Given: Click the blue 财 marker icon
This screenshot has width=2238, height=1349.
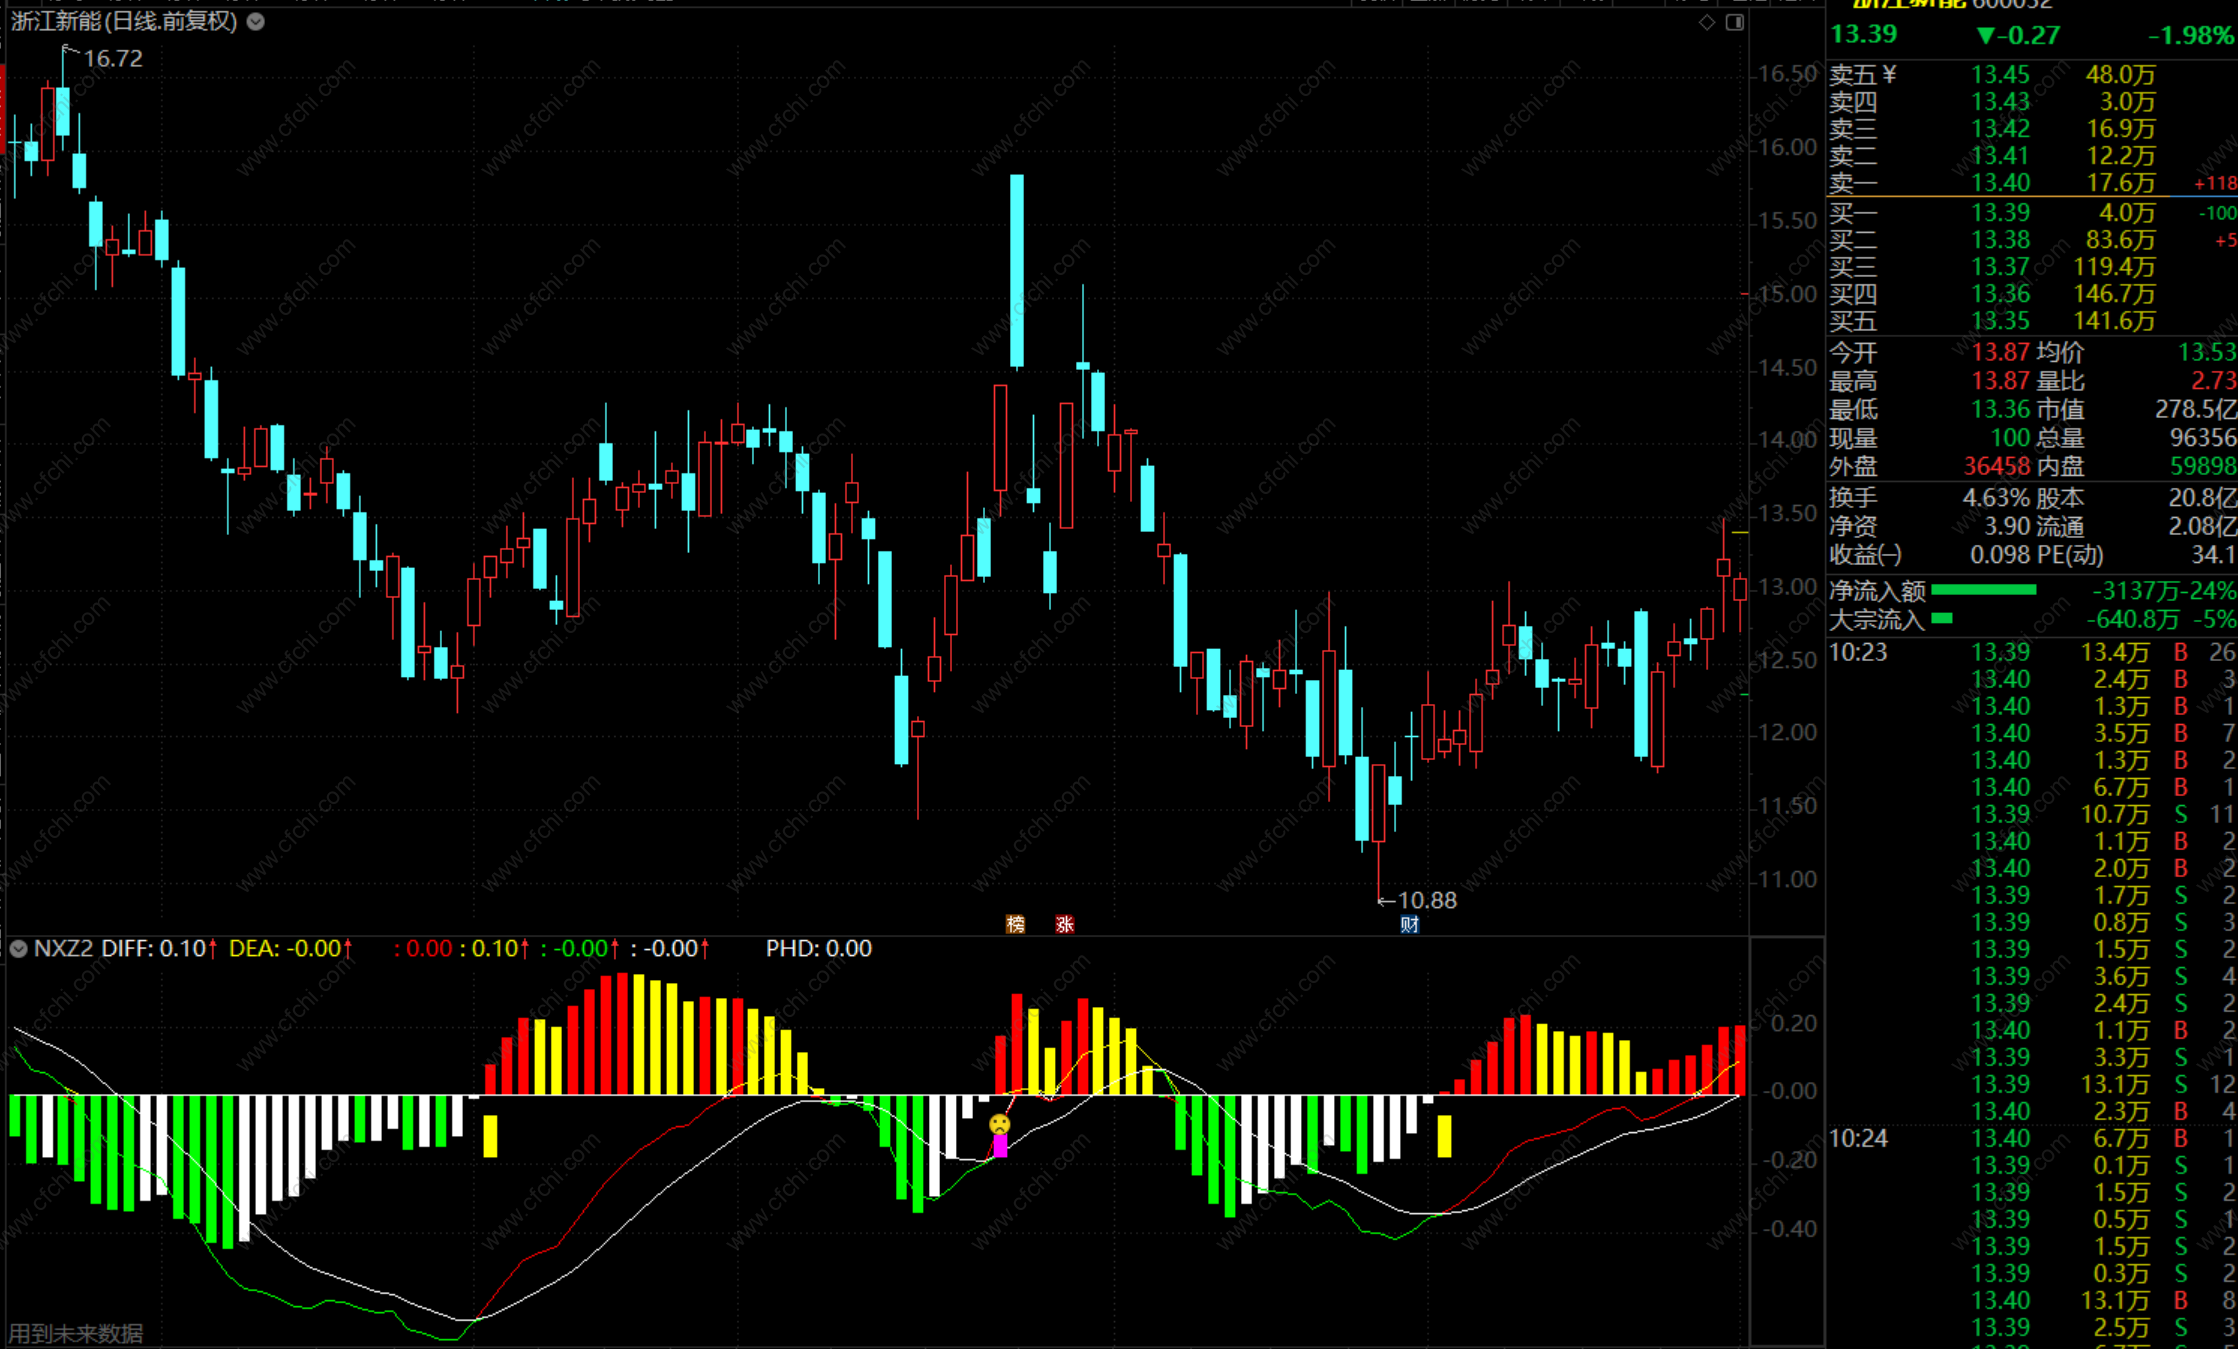Looking at the screenshot, I should 1409,924.
